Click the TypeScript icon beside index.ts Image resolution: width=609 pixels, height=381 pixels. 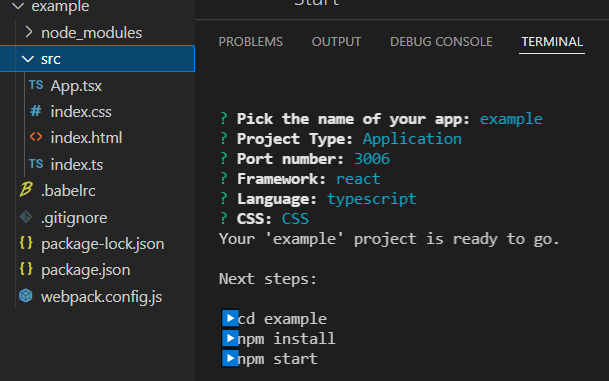(36, 164)
